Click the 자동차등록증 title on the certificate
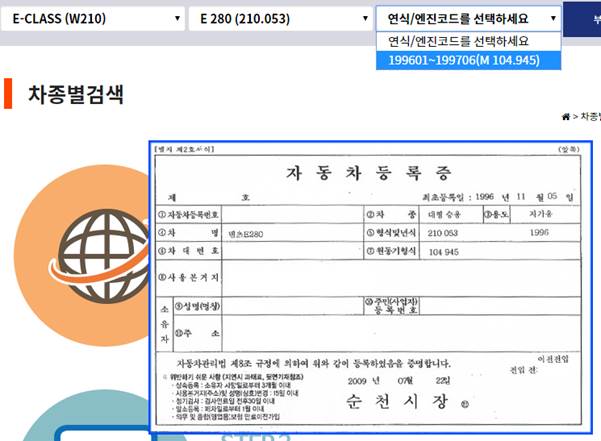The width and height of the screenshot is (601, 441). (370, 169)
